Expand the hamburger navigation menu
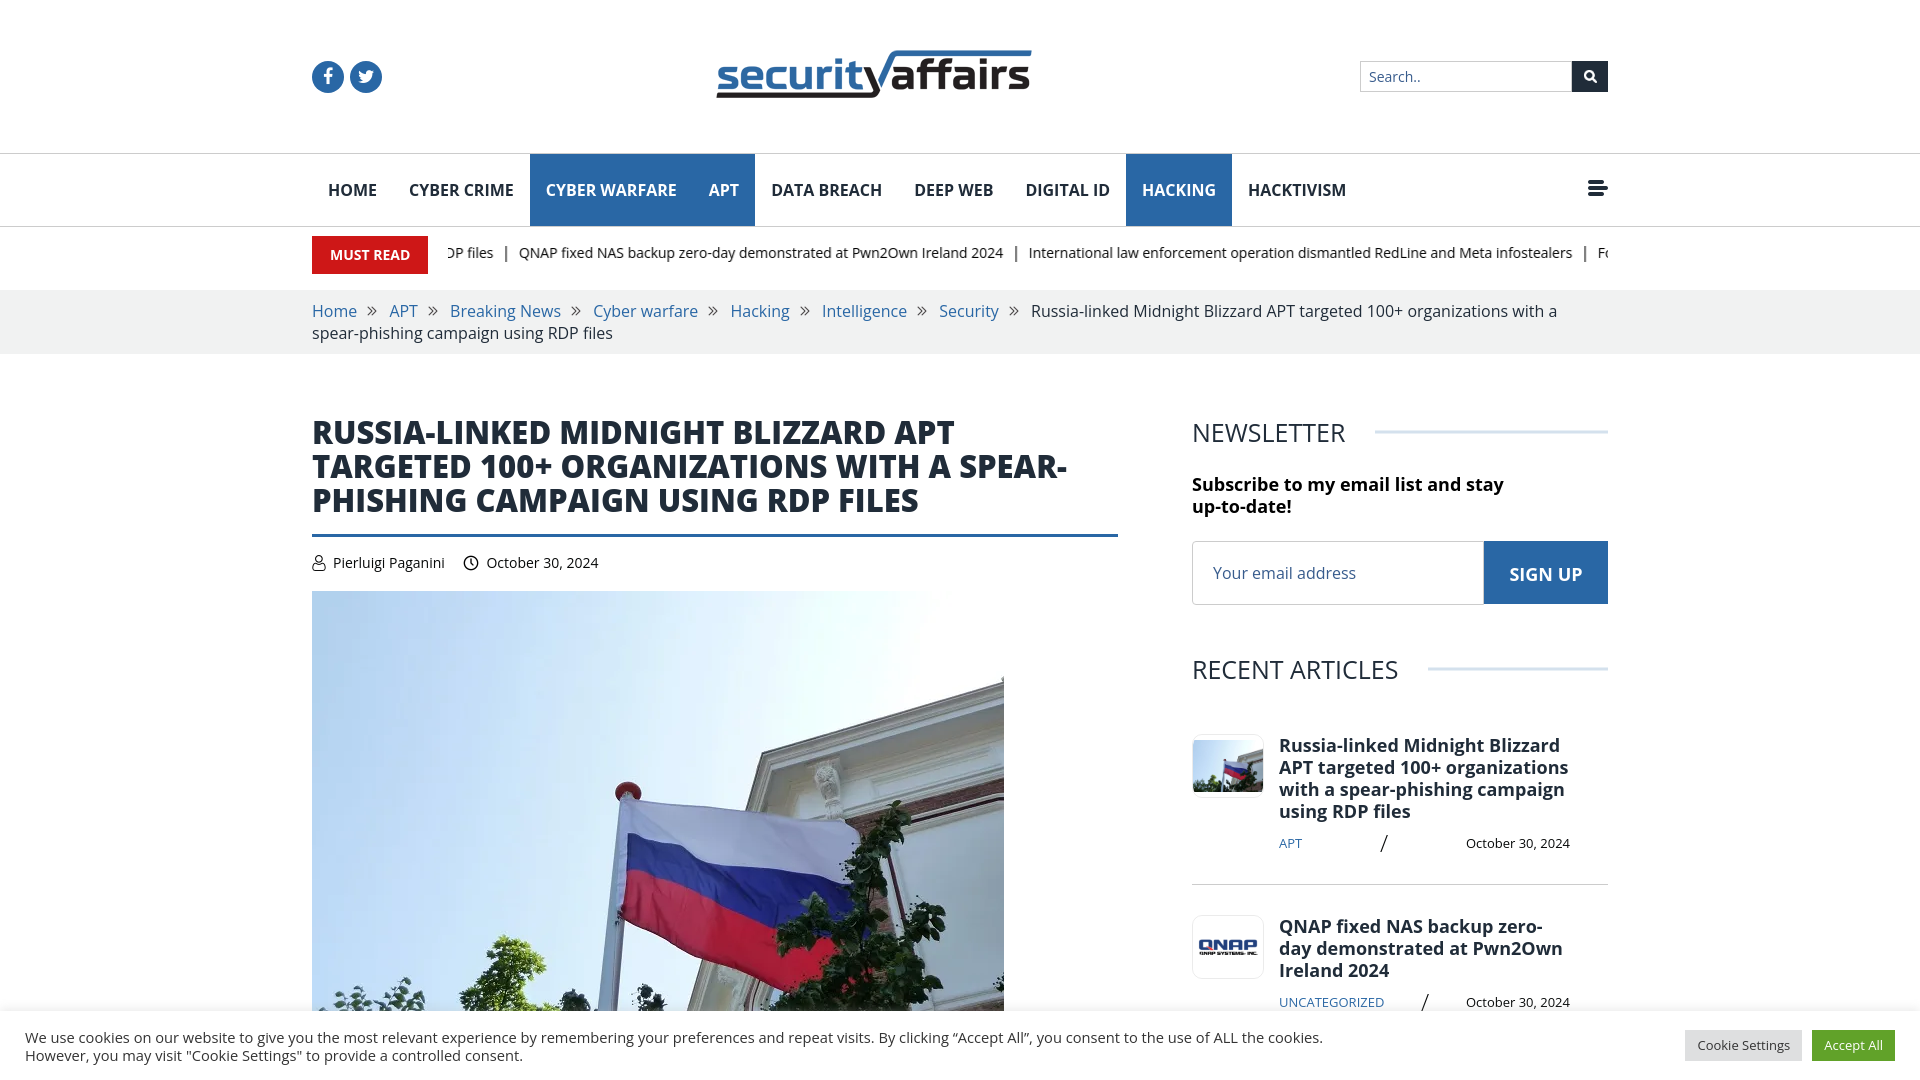 [x=1597, y=189]
